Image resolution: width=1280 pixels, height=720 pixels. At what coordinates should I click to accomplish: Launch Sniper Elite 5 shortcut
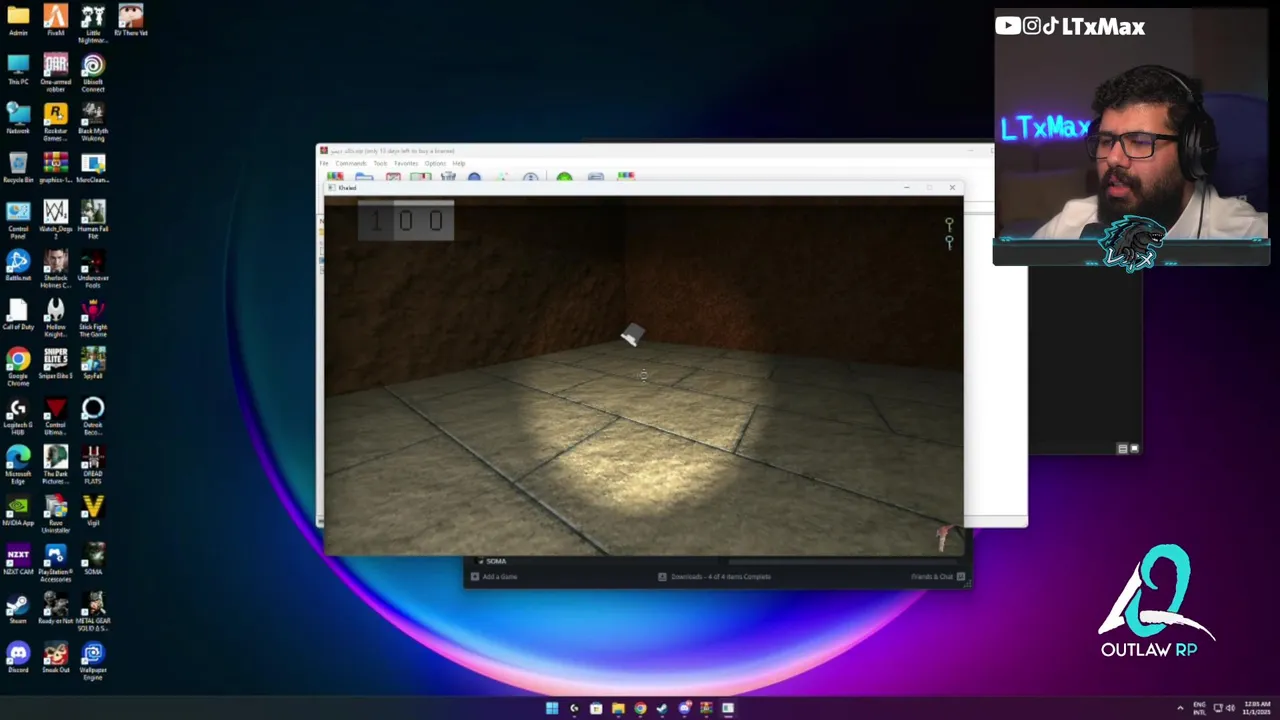(56, 363)
